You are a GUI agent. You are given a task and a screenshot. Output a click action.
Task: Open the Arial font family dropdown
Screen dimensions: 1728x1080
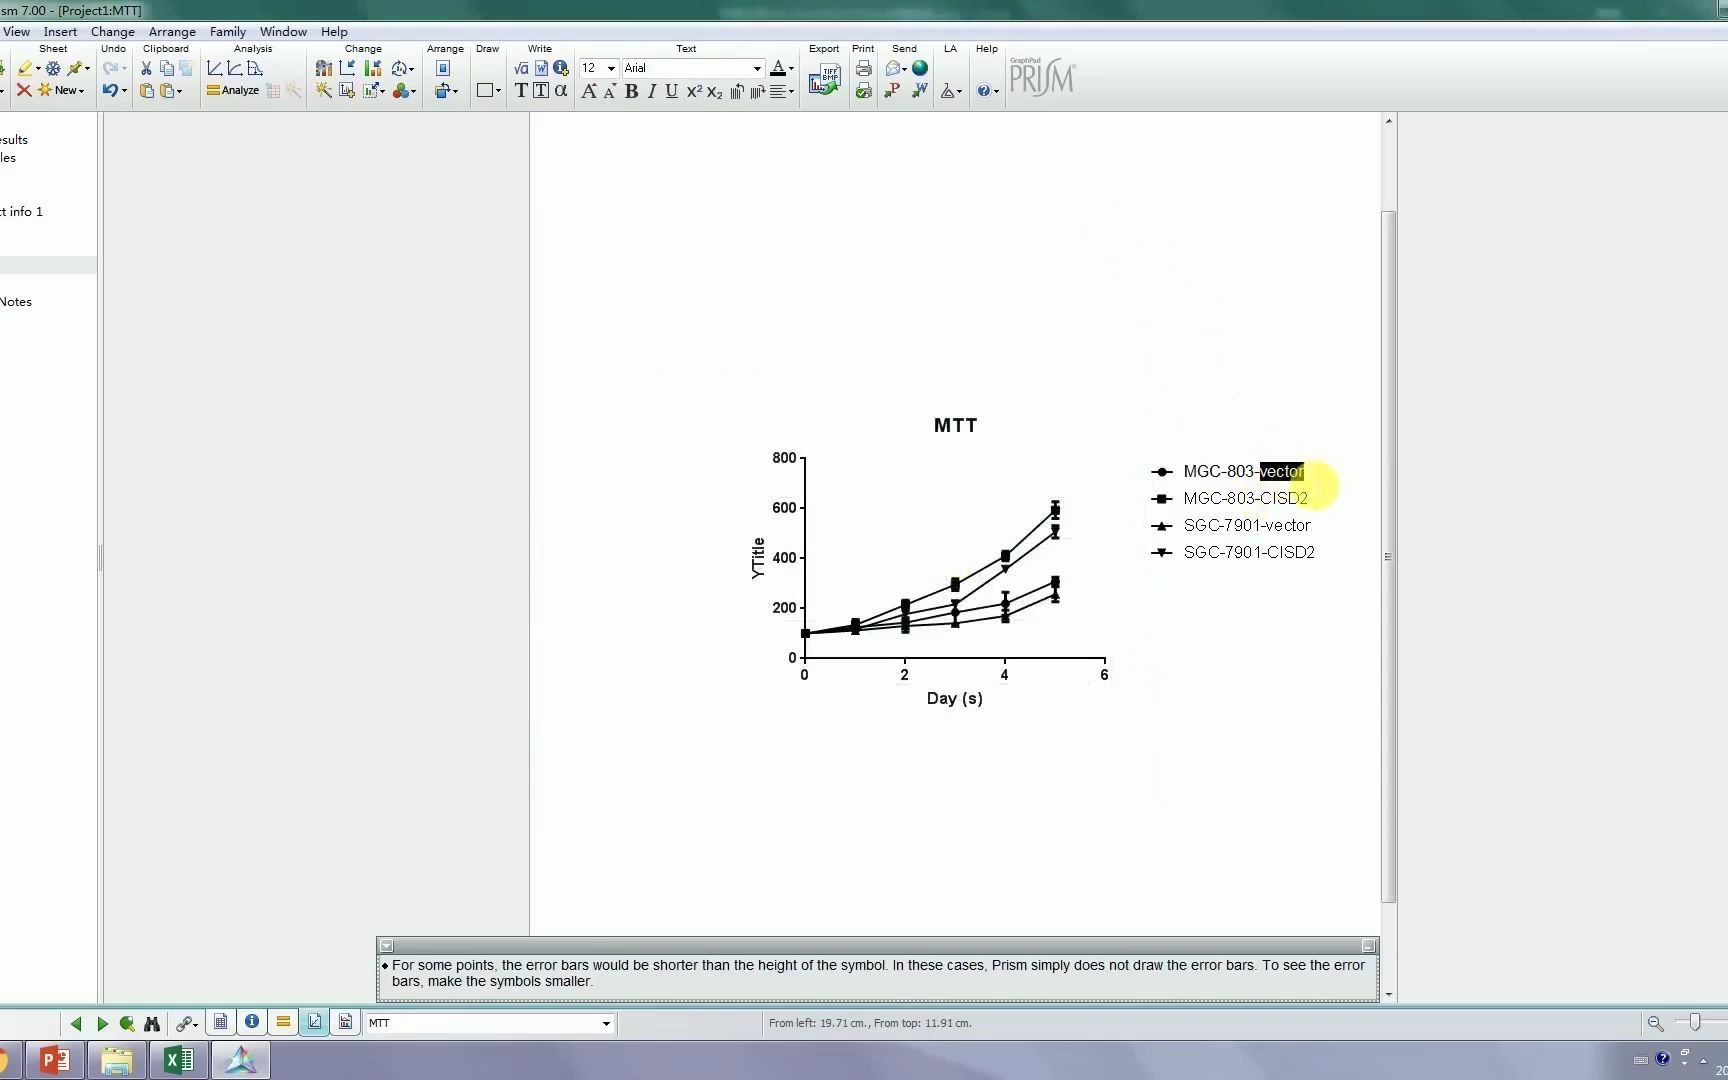756,68
